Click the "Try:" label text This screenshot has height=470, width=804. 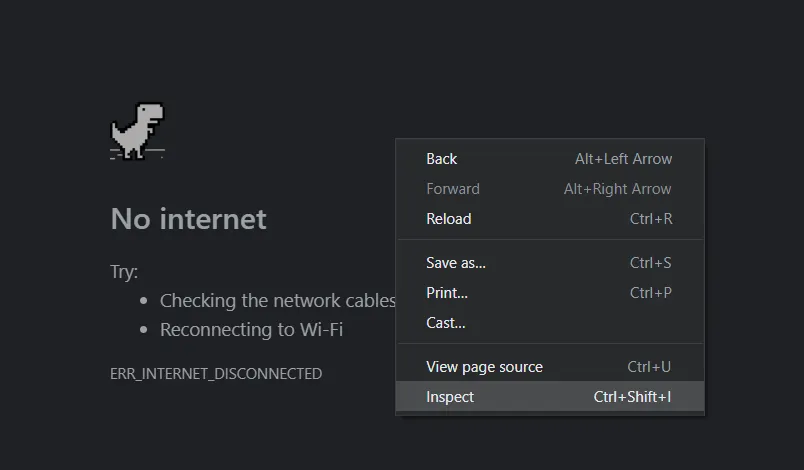pos(124,272)
